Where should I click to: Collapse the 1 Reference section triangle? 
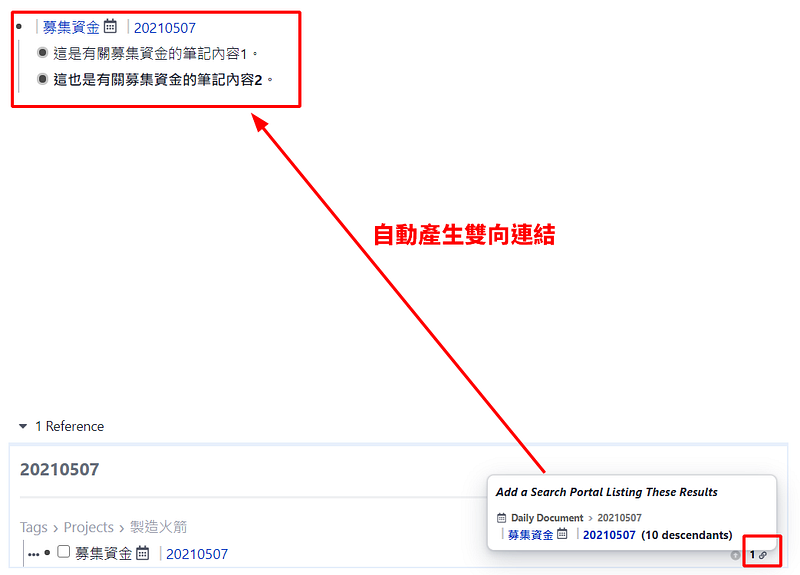[23, 426]
